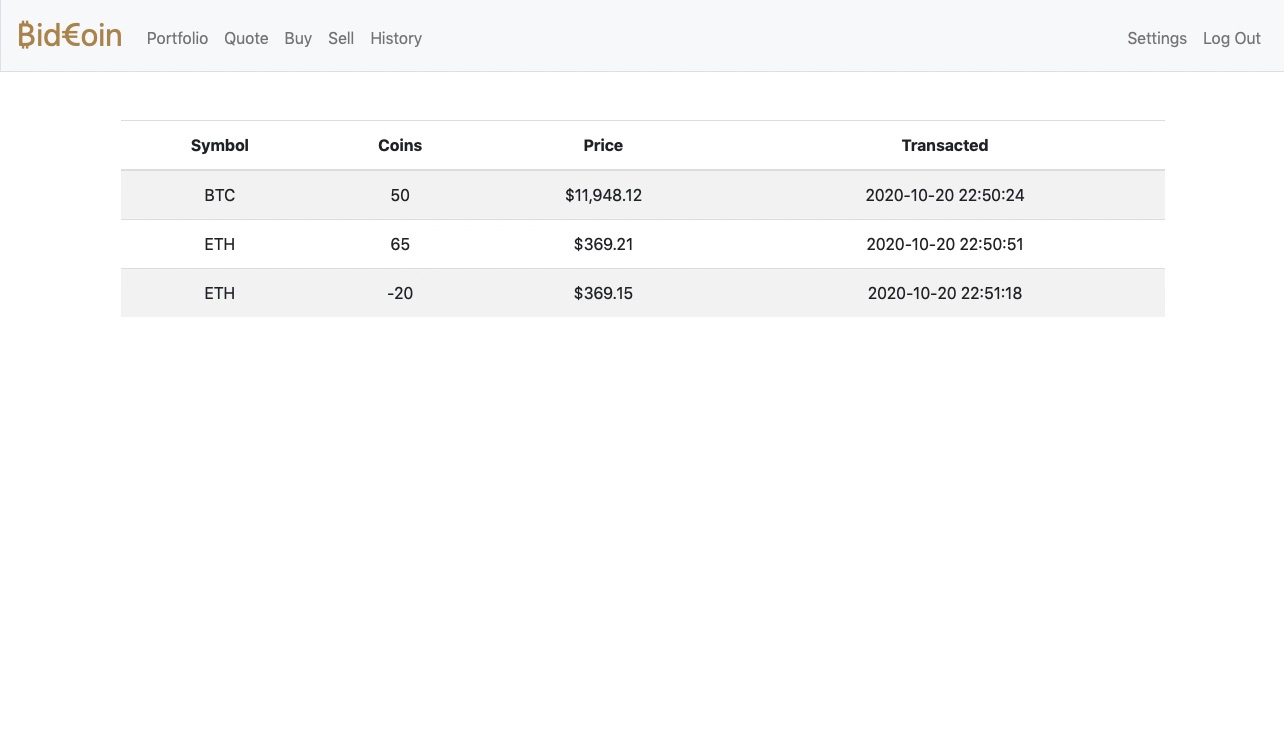Click the Coins column header

tap(400, 145)
